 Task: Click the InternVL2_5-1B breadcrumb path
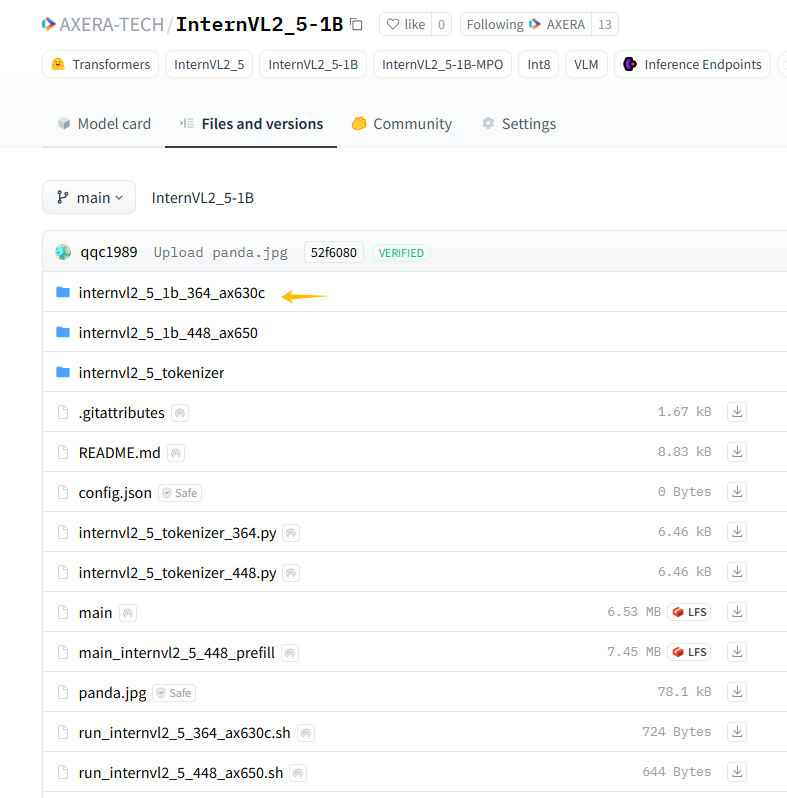click(203, 197)
